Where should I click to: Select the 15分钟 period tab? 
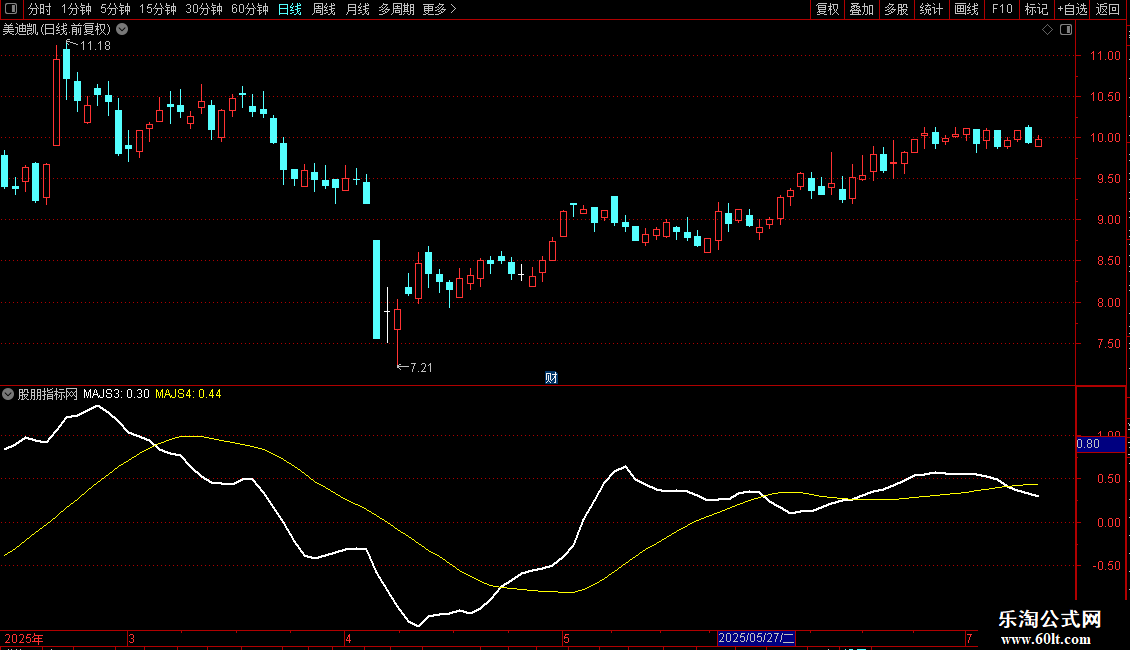click(x=158, y=9)
